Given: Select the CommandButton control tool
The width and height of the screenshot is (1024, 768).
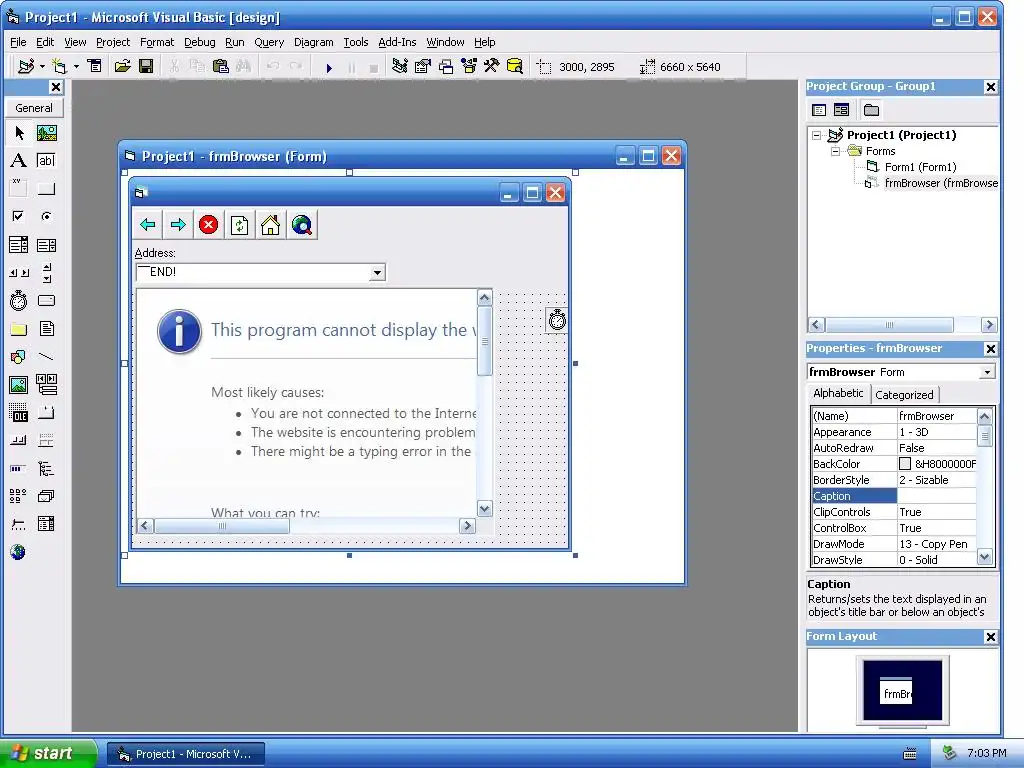Looking at the screenshot, I should (x=46, y=189).
